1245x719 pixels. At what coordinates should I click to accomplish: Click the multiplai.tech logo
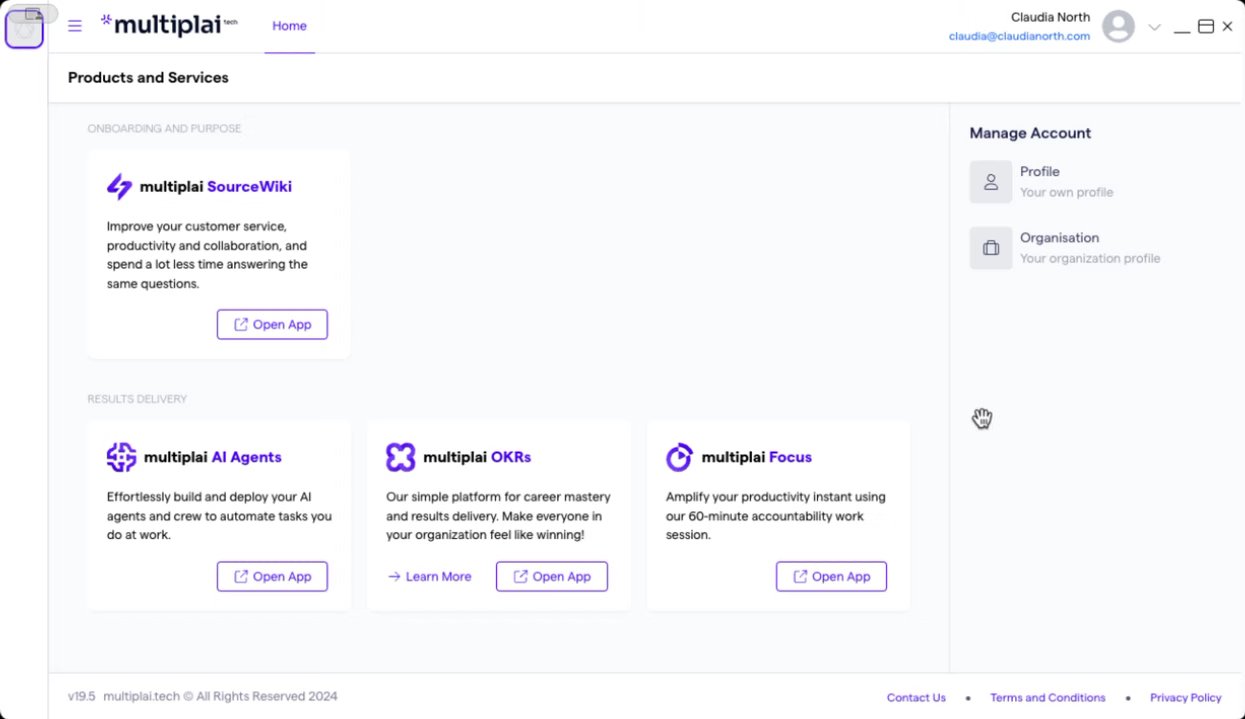click(x=169, y=25)
